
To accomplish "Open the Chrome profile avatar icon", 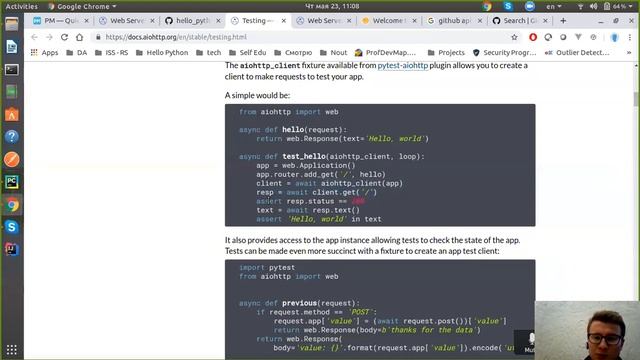I will click(614, 37).
